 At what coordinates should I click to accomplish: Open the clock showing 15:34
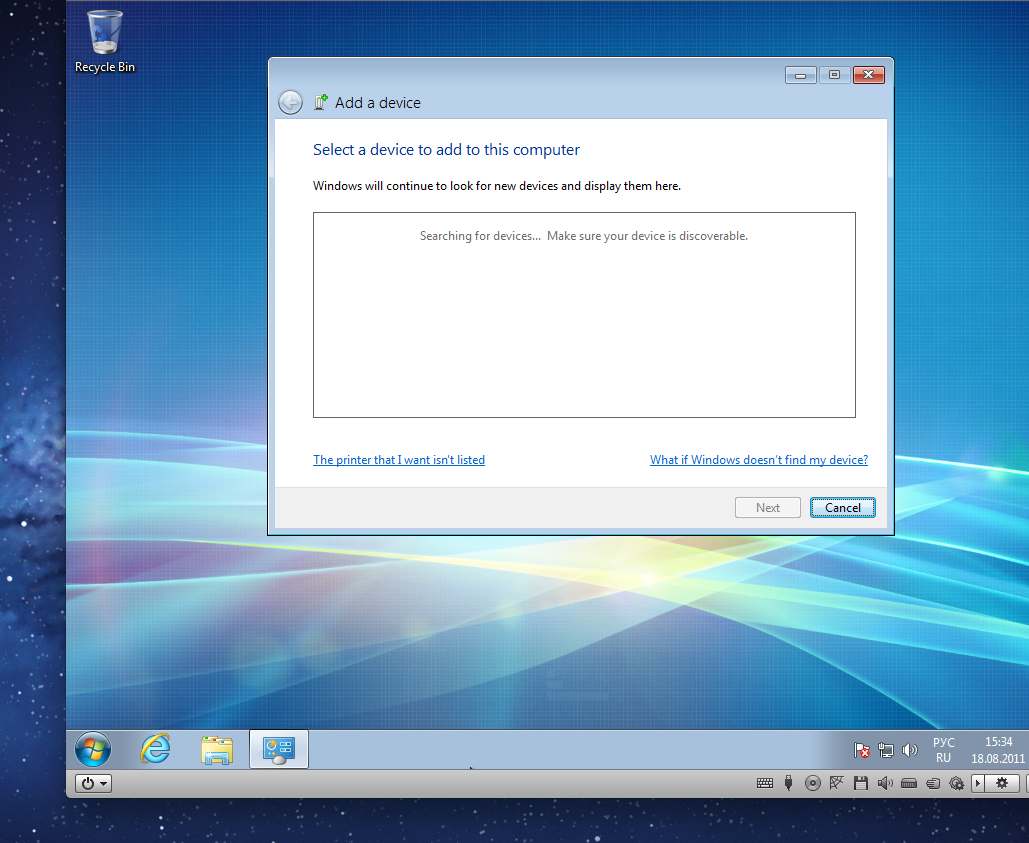click(x=998, y=750)
